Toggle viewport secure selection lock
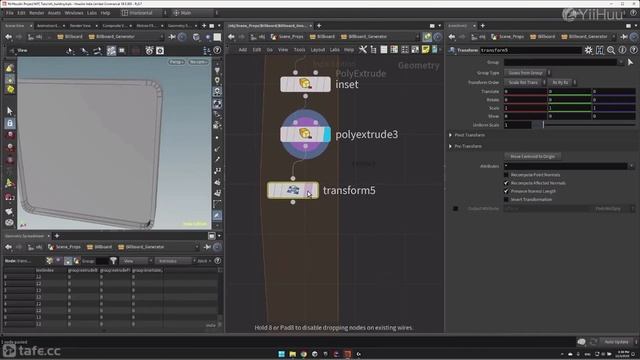The width and height of the screenshot is (640, 360). coord(10,123)
